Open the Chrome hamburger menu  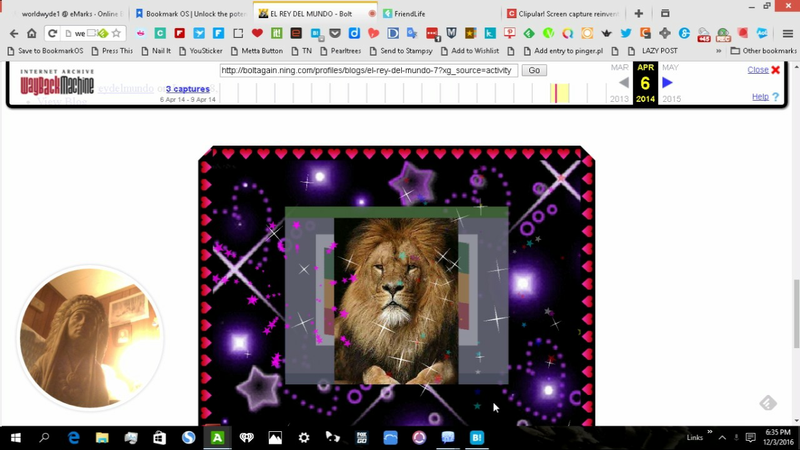click(x=788, y=33)
